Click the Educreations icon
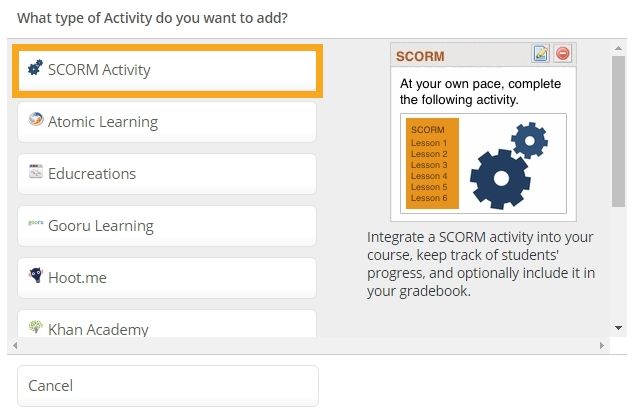The width and height of the screenshot is (635, 415). click(x=36, y=171)
